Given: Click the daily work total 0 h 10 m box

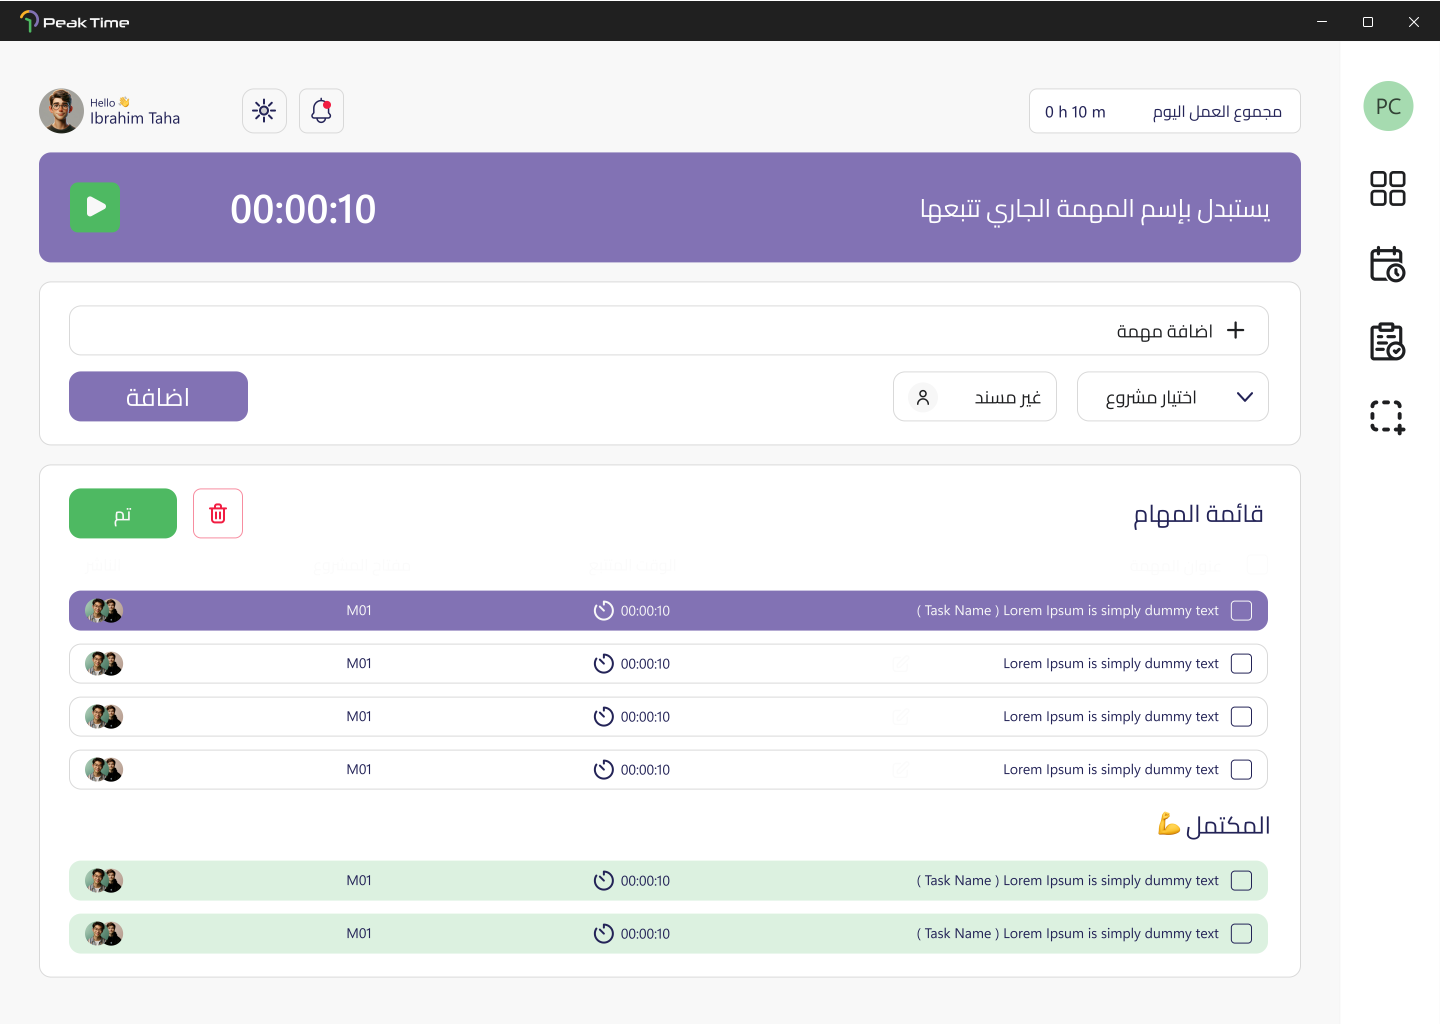Looking at the screenshot, I should click(x=1164, y=111).
